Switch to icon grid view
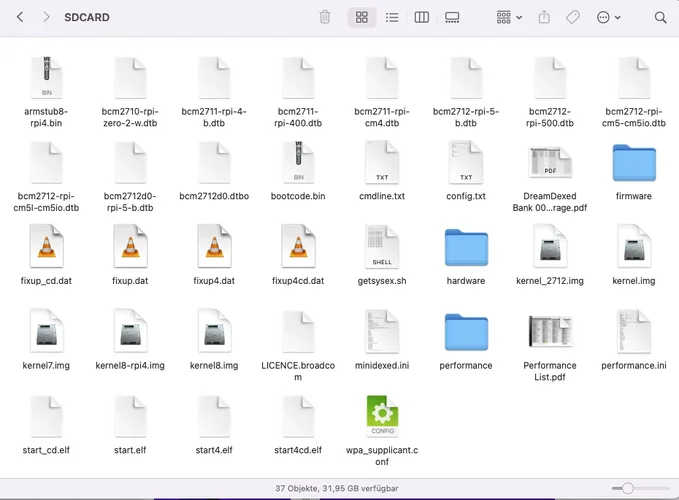 362,17
